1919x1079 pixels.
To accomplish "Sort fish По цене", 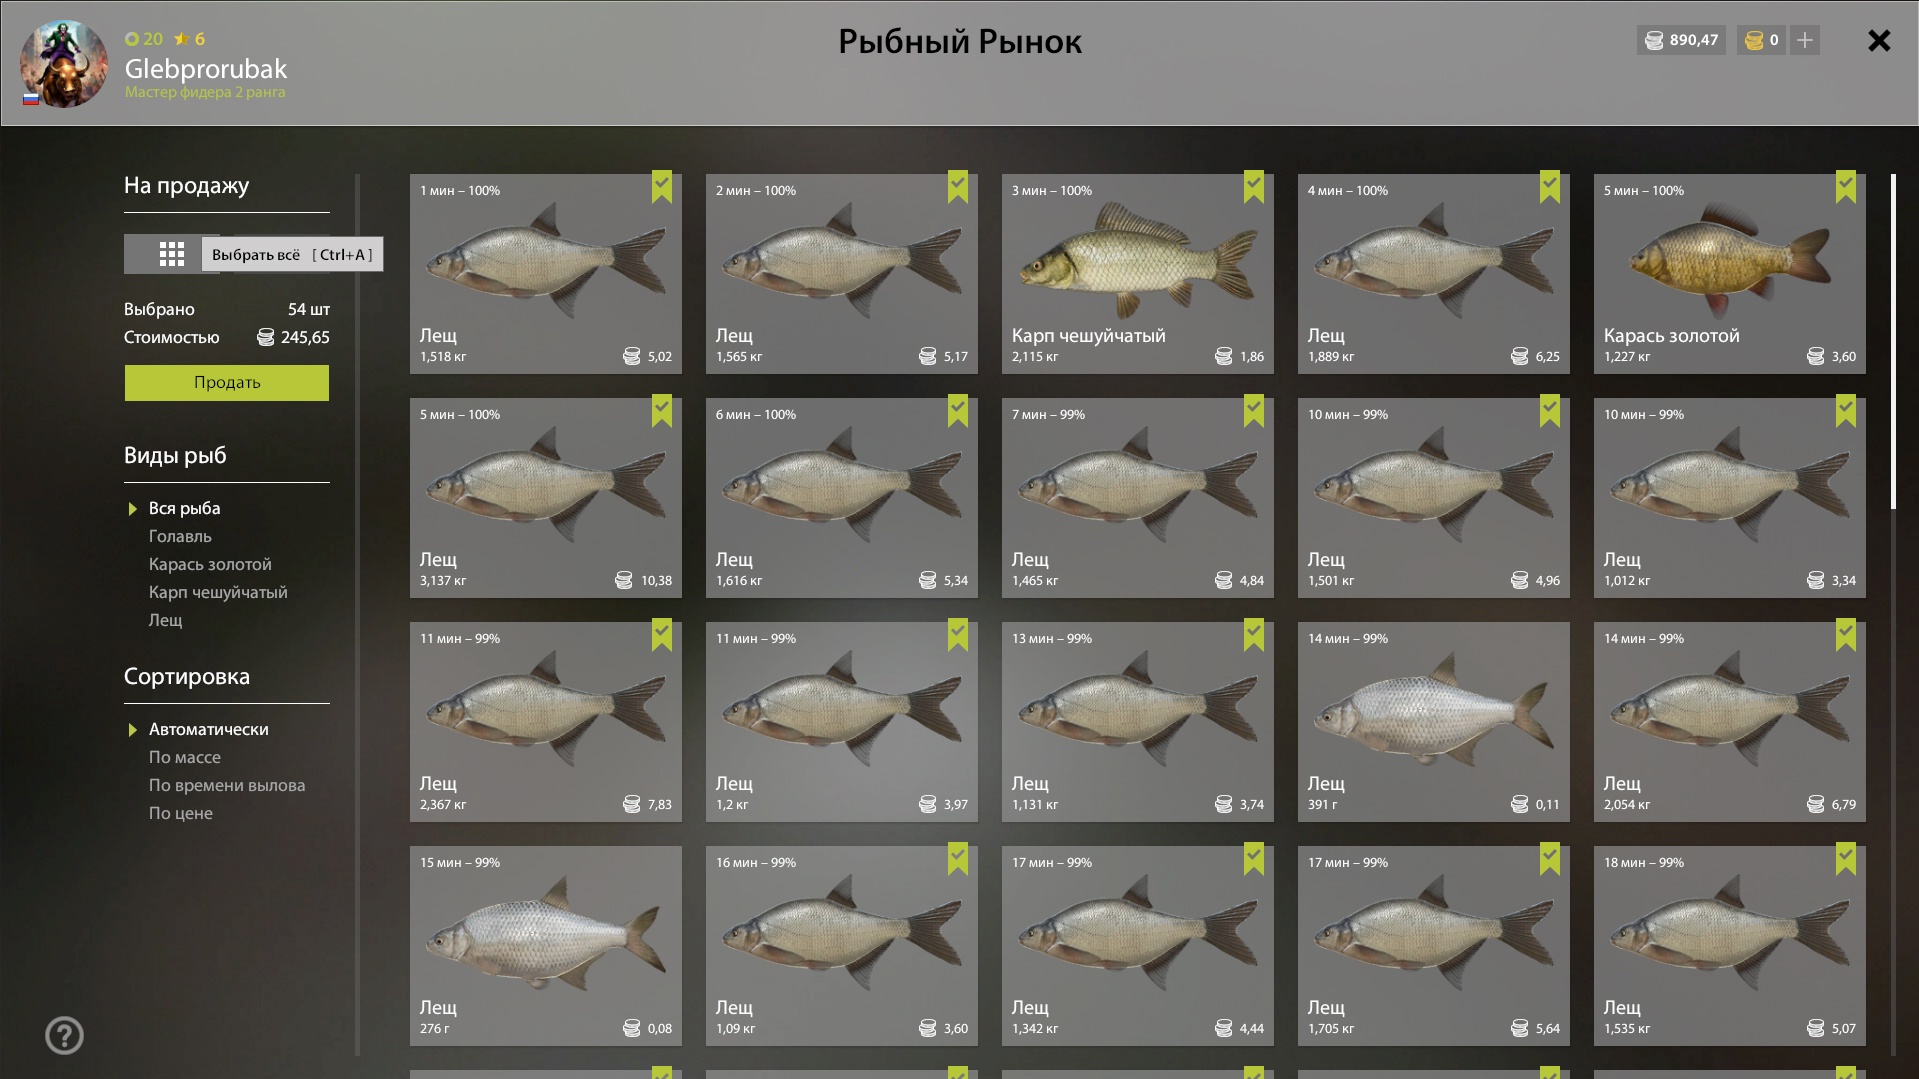I will click(181, 813).
